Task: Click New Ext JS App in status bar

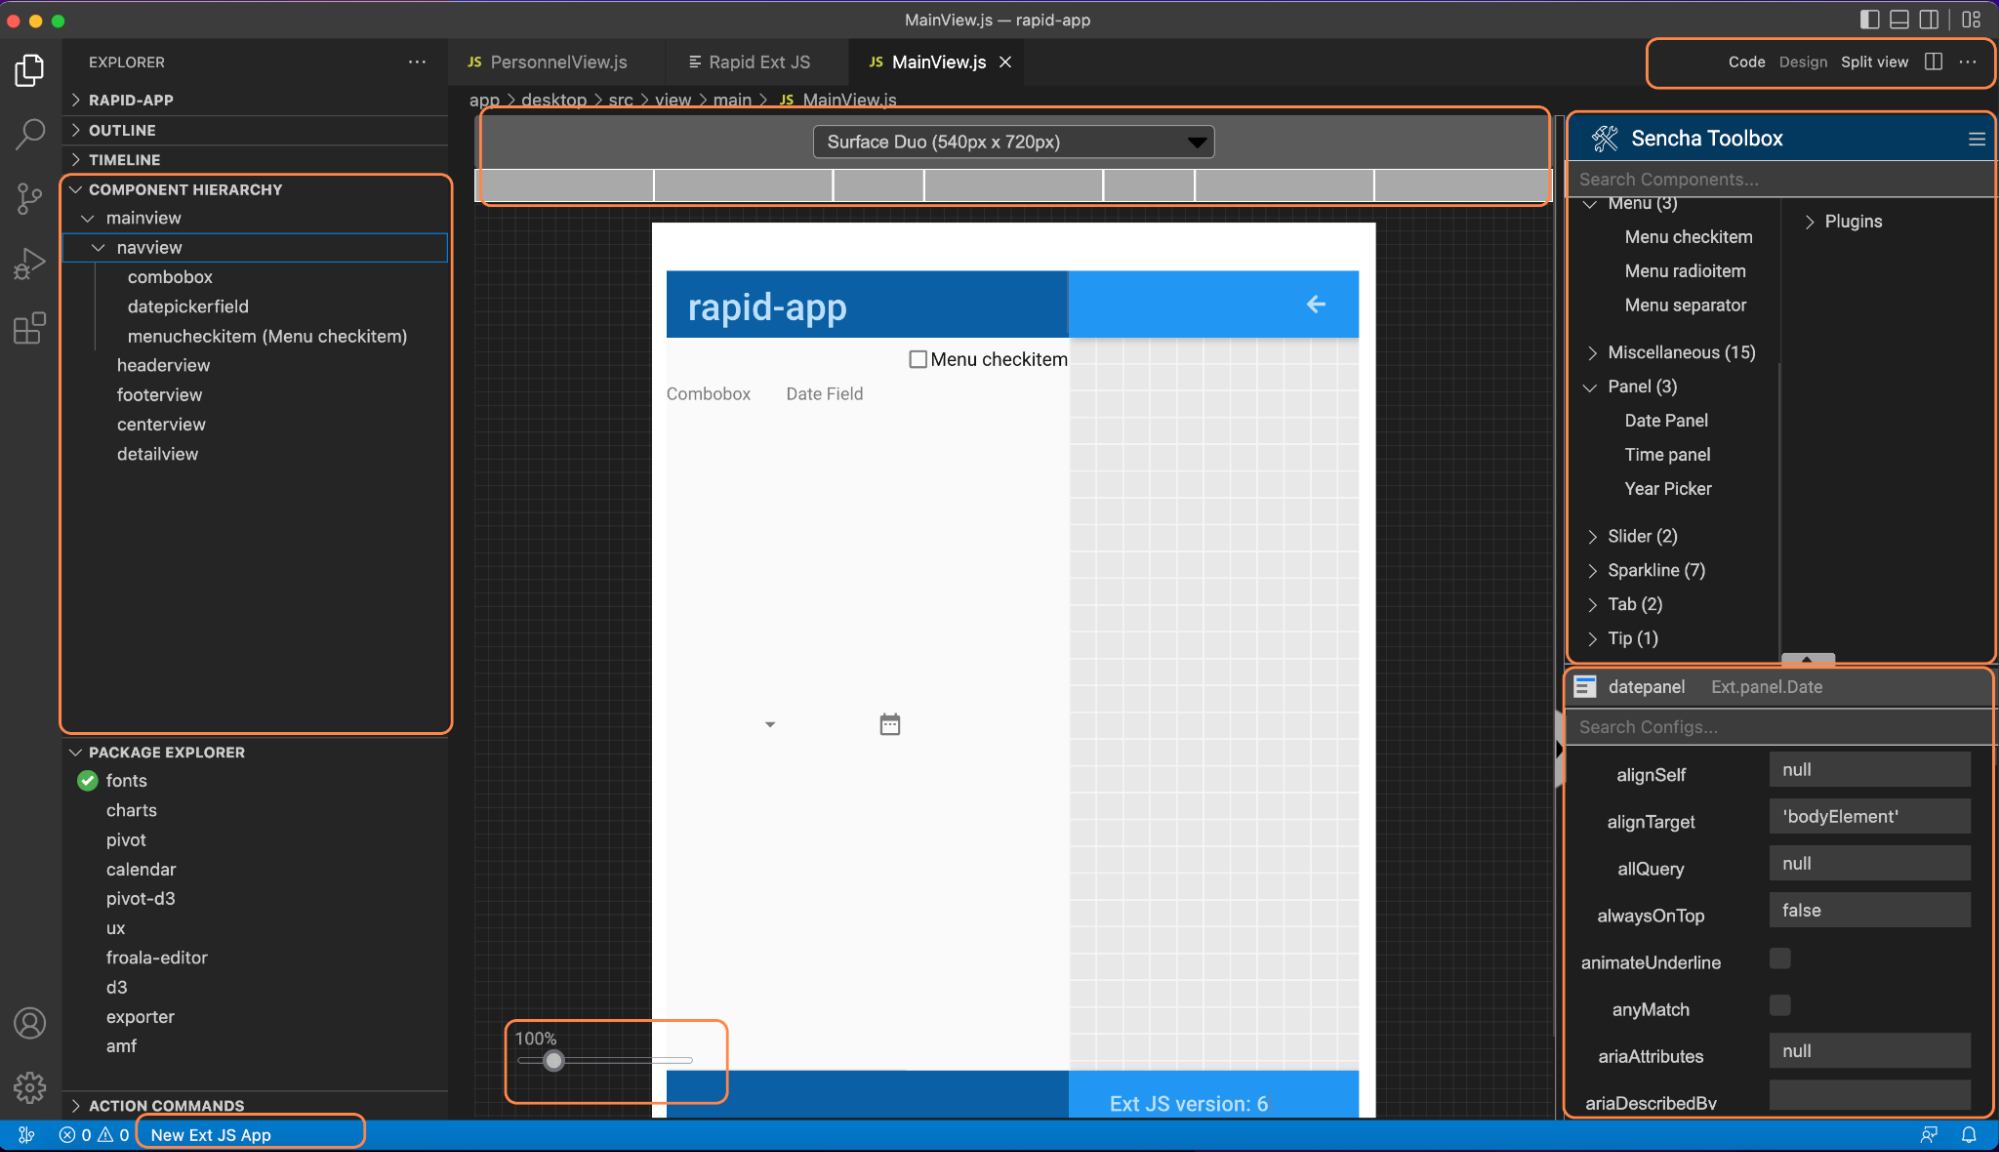Action: tap(211, 1135)
